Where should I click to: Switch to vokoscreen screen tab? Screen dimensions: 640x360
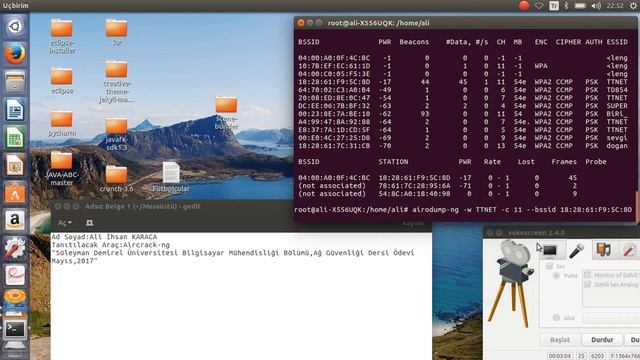(550, 250)
